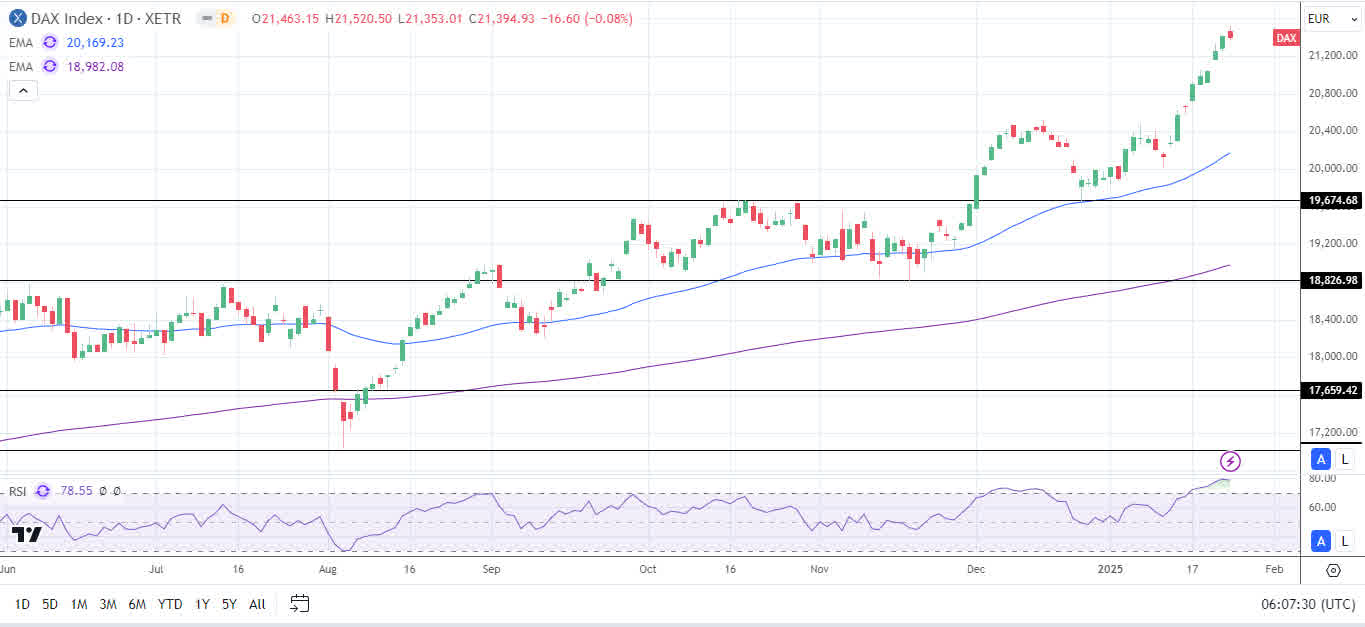This screenshot has width=1365, height=627.
Task: Click the 19,674.68 horizontal line price label
Action: 1333,201
